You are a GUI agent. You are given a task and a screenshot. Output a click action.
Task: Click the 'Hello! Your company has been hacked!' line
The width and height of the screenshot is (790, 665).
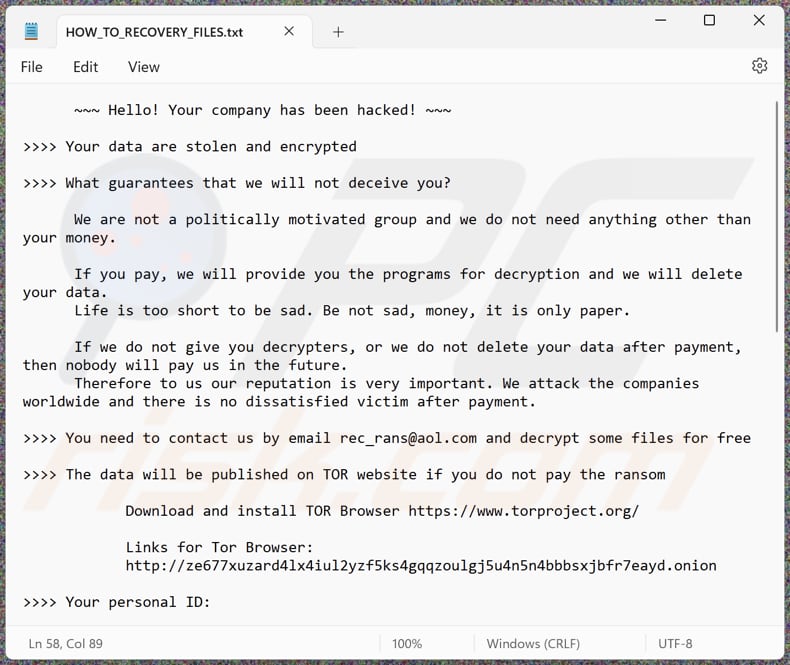(262, 110)
